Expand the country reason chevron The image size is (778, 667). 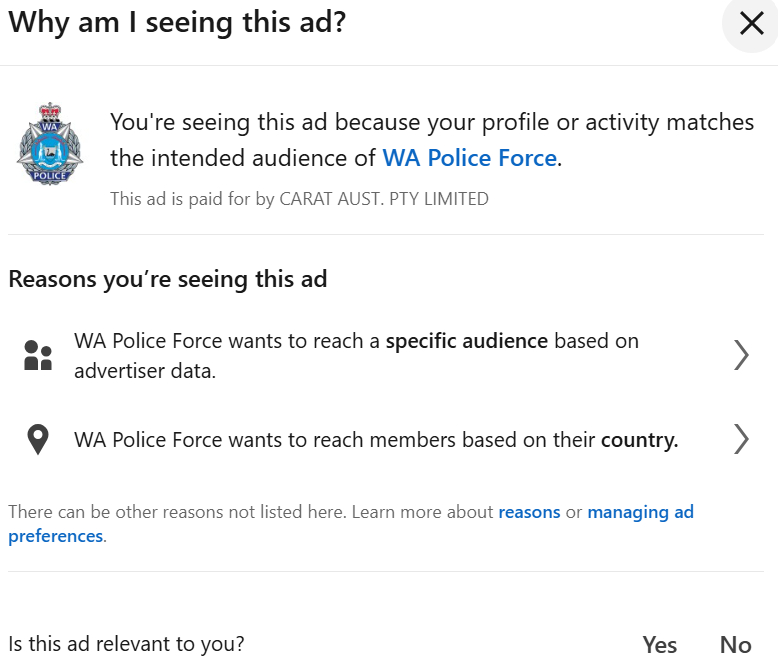[741, 439]
